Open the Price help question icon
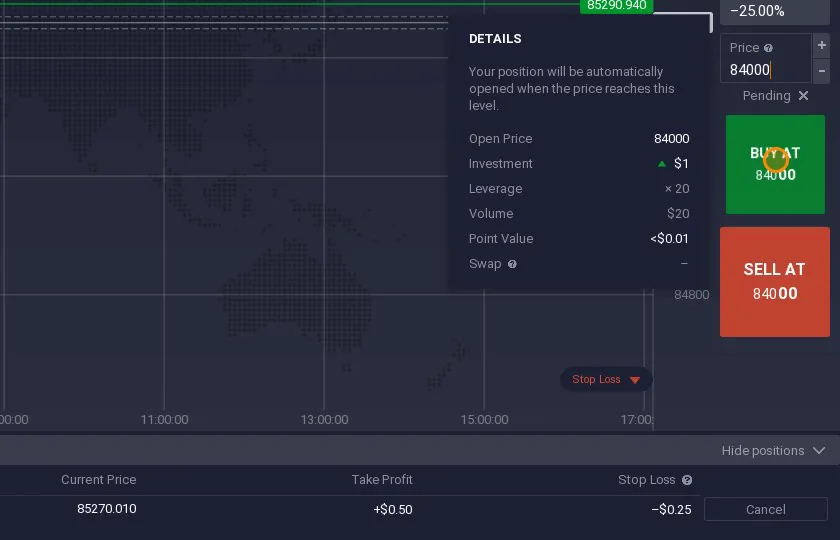The width and height of the screenshot is (840, 540). pos(768,48)
